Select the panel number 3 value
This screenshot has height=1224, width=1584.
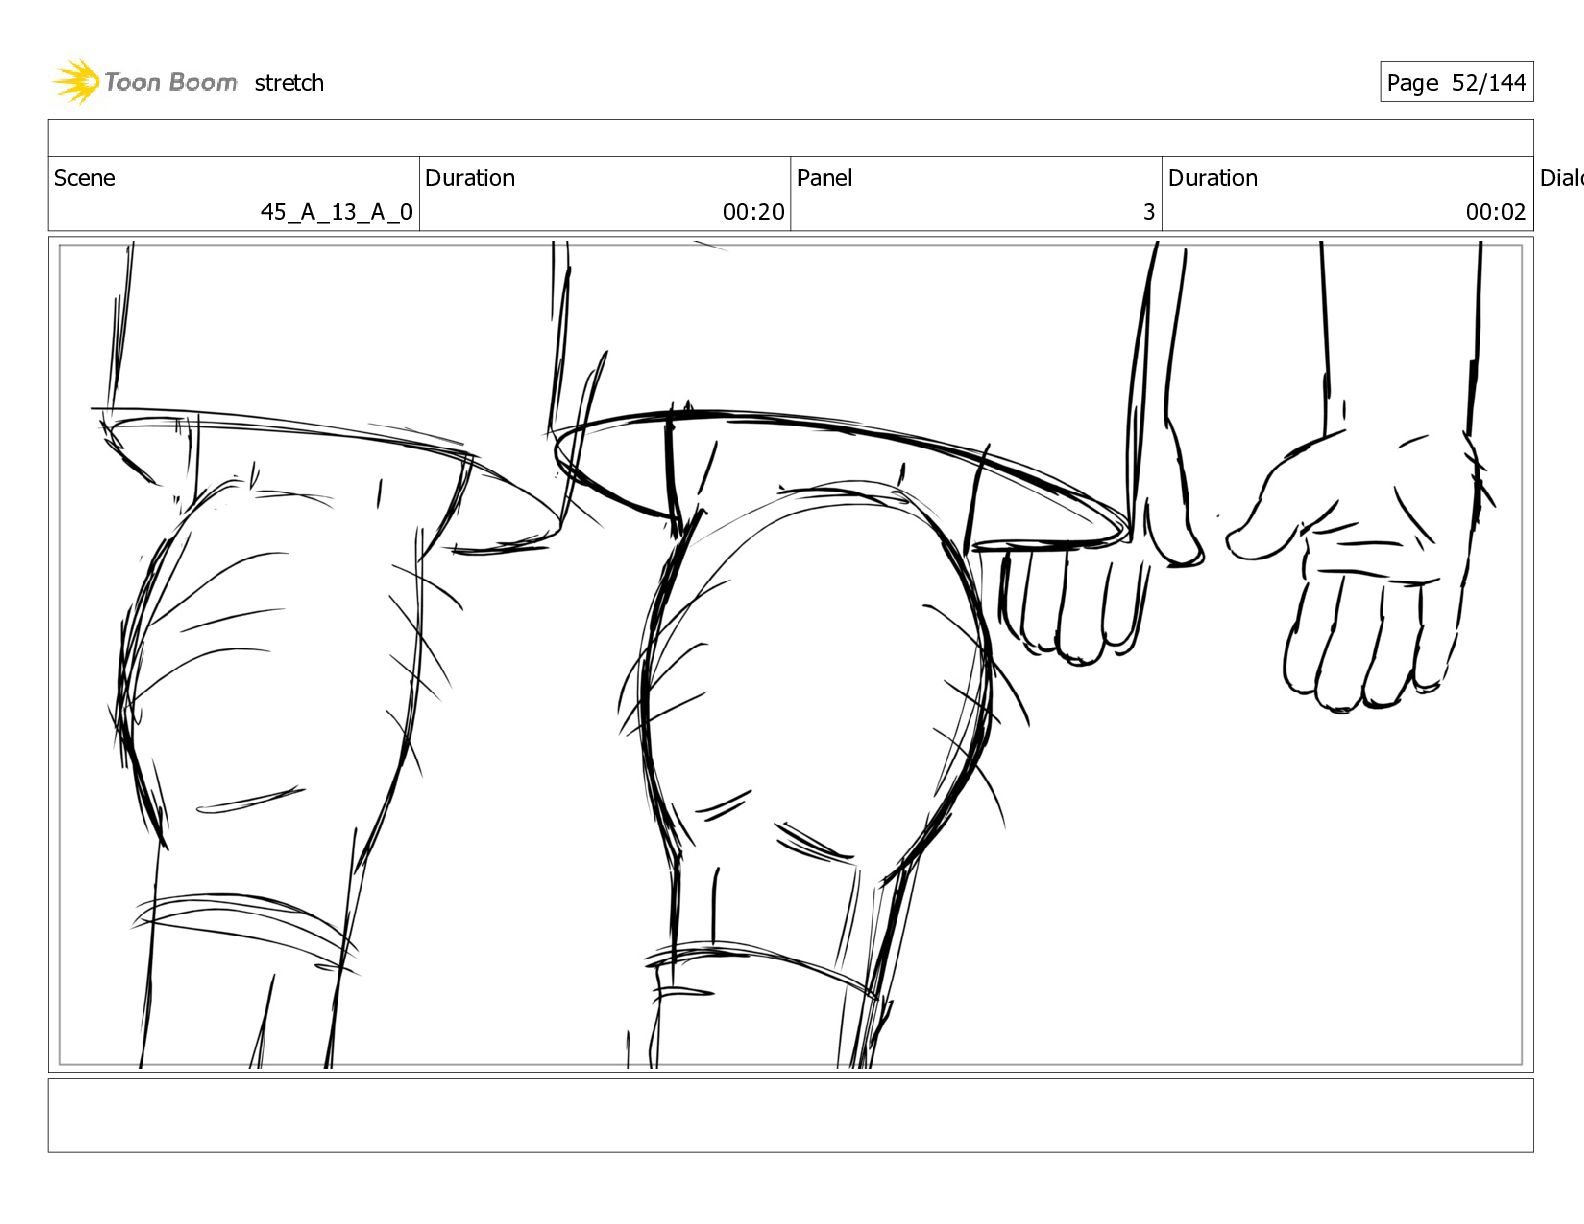[1149, 212]
